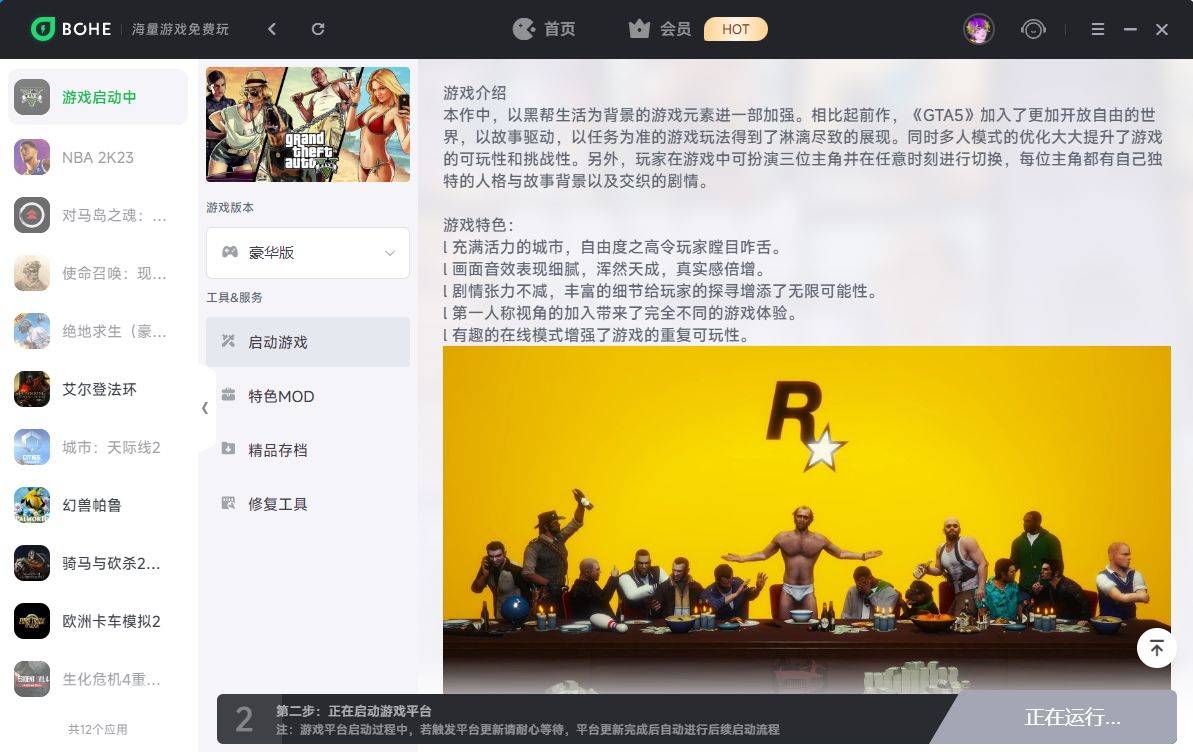Select 骑马与砍杀2 from game list
This screenshot has height=752, width=1193.
(x=98, y=563)
